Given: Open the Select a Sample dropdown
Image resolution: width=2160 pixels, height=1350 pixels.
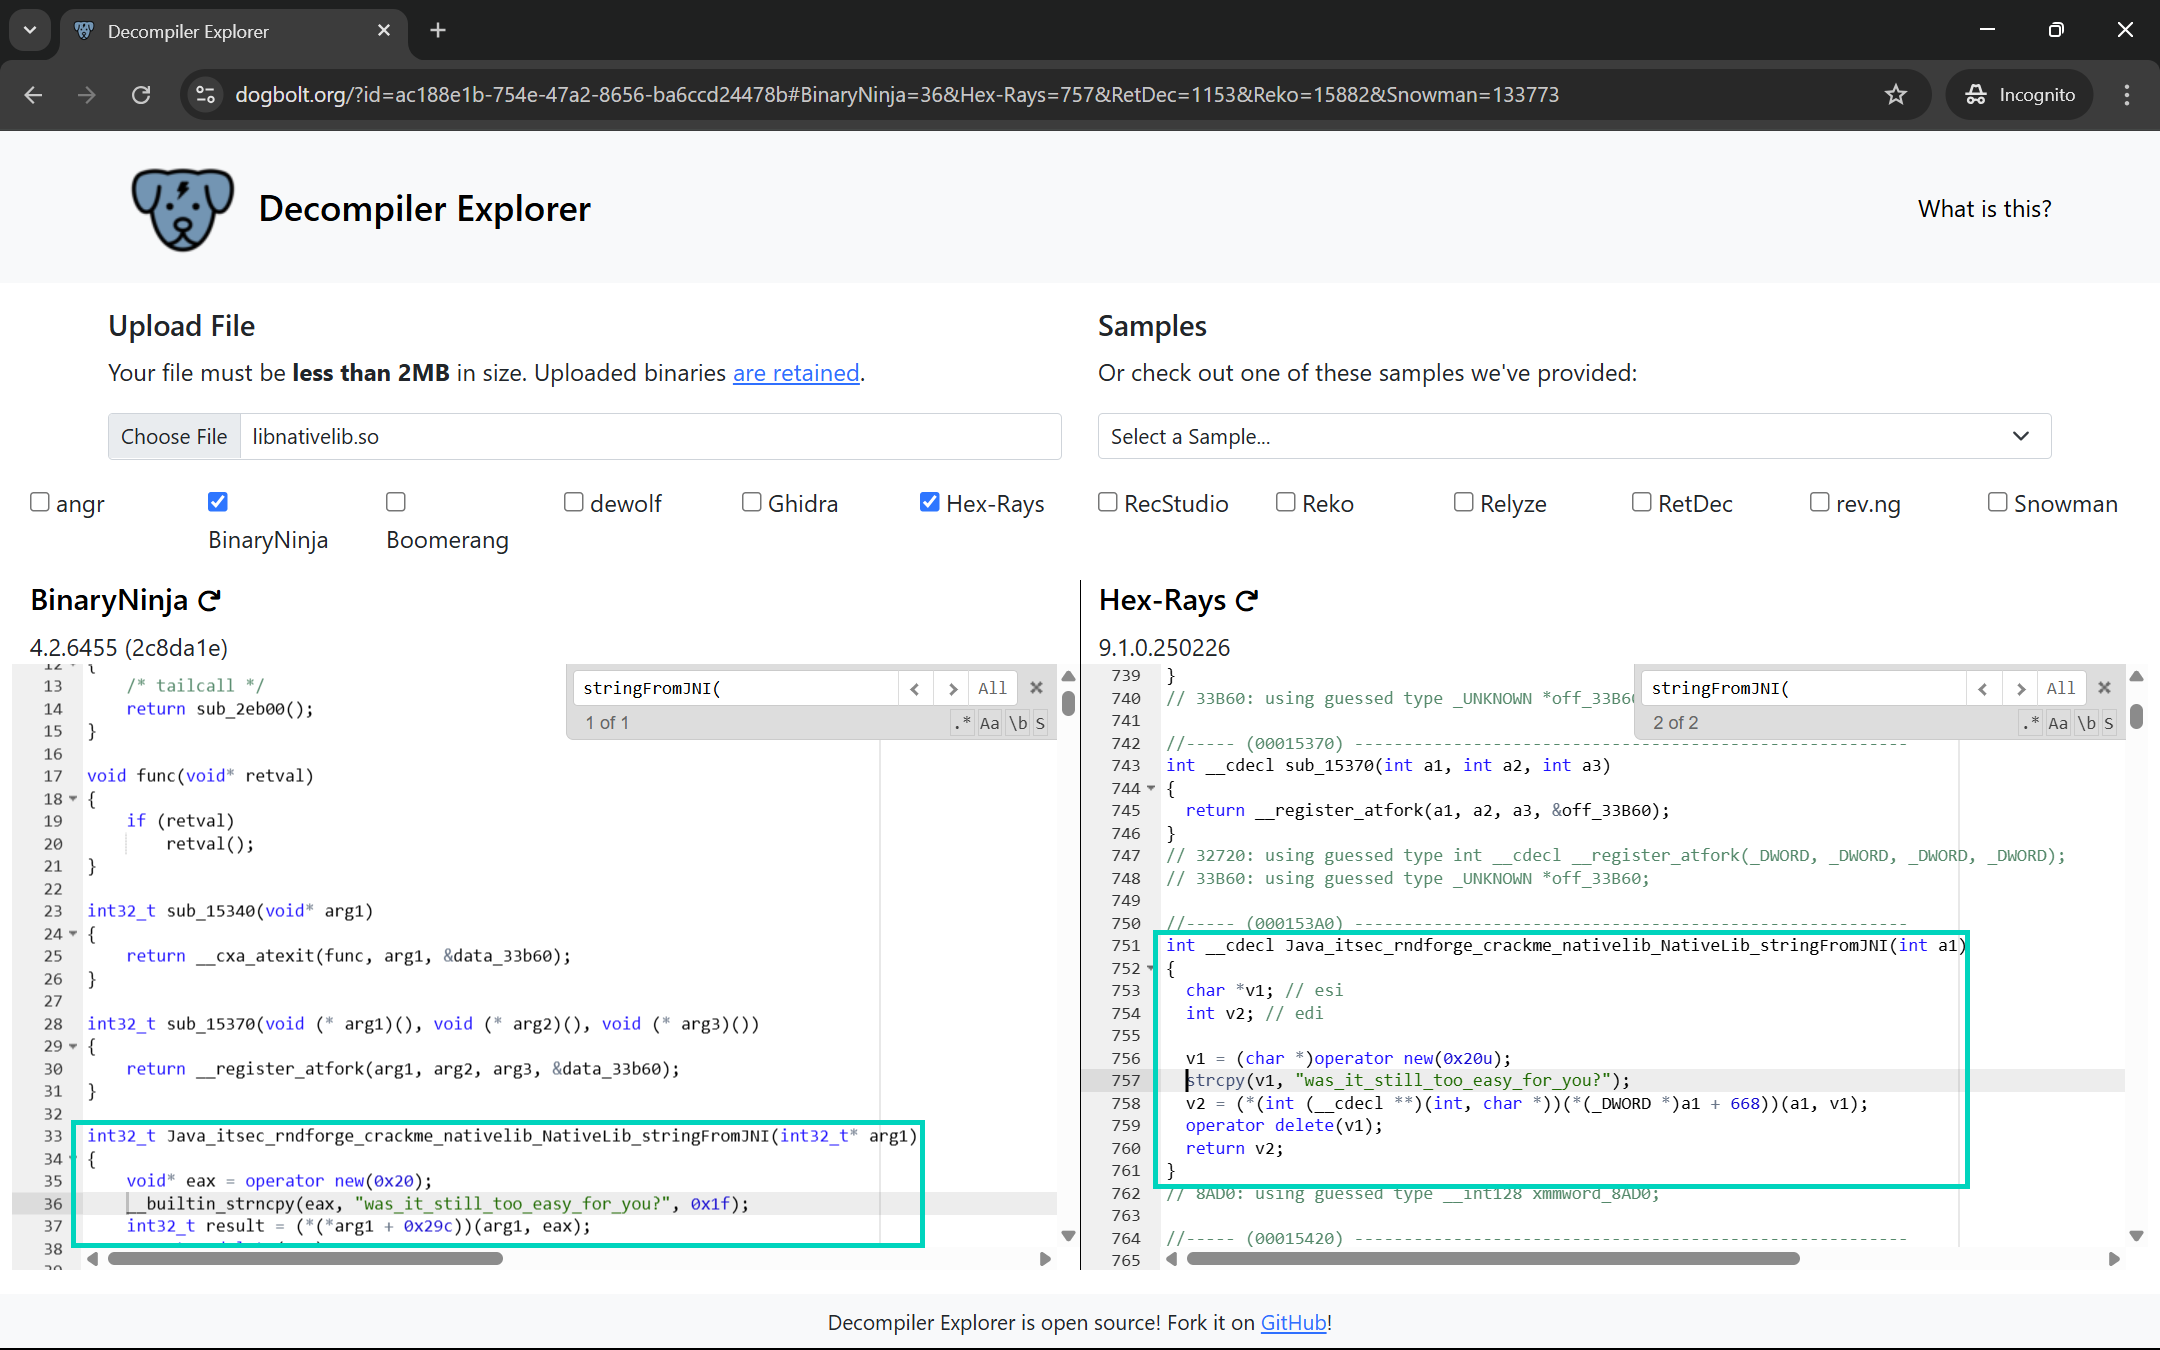Looking at the screenshot, I should click(1574, 436).
